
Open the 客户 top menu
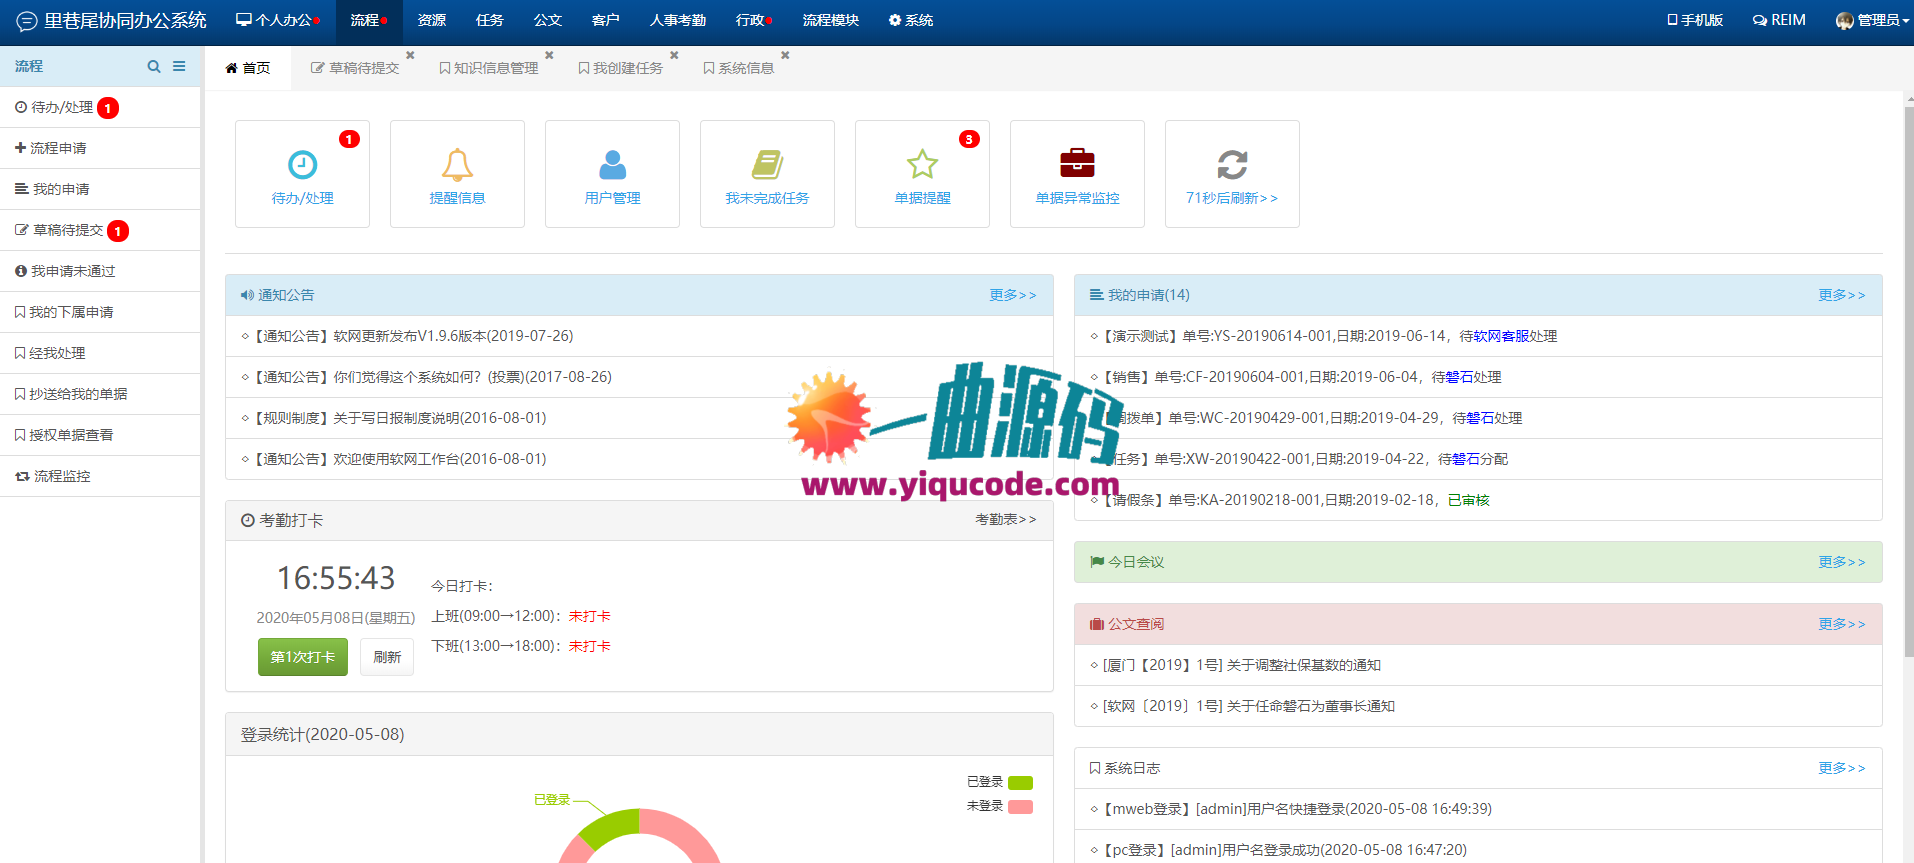[606, 20]
